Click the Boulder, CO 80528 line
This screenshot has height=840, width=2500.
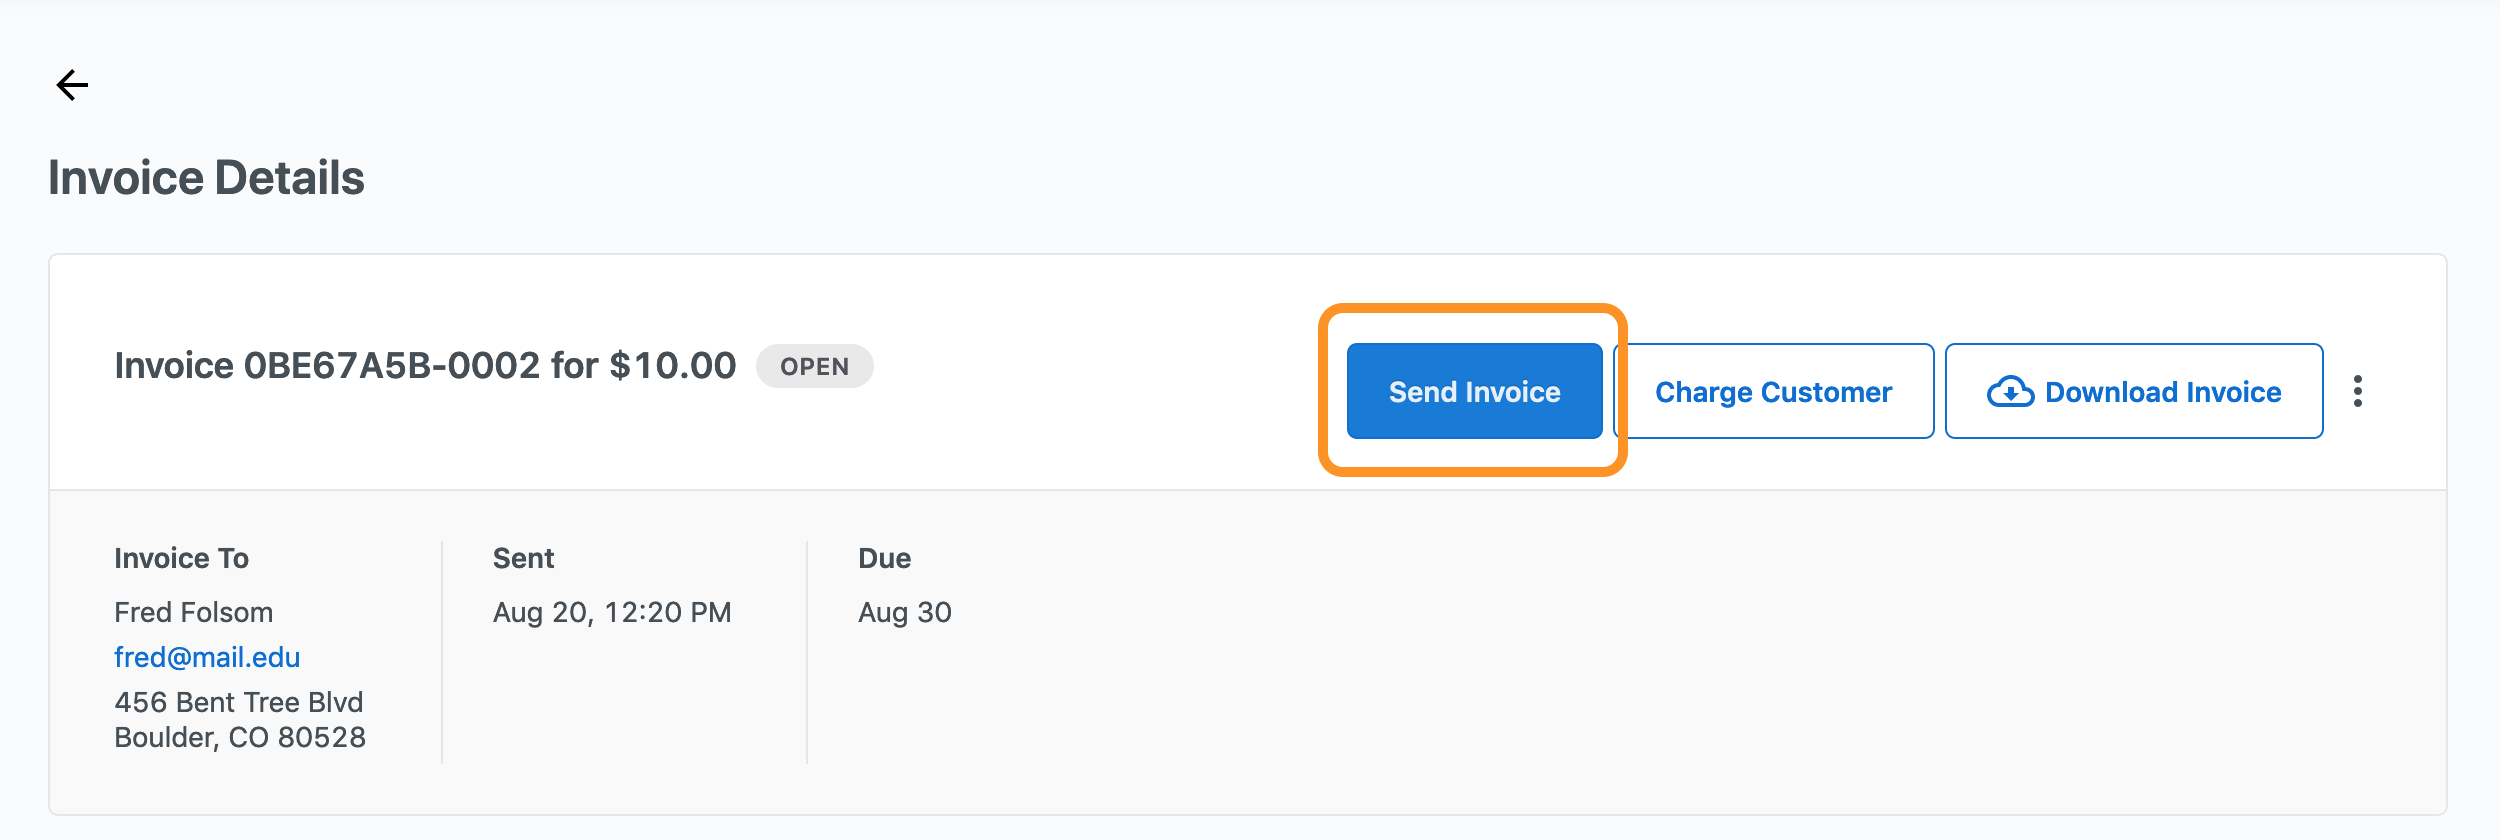click(240, 737)
